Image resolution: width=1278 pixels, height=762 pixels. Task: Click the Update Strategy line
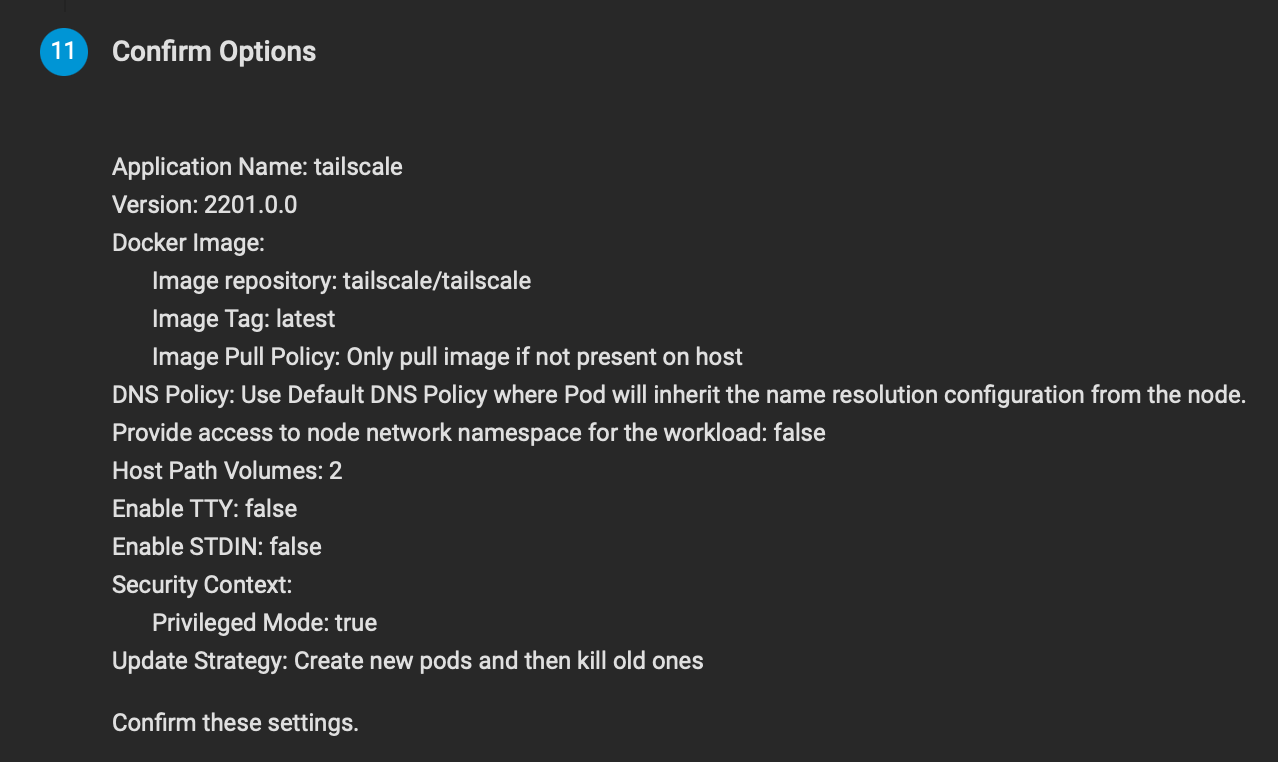click(x=408, y=661)
